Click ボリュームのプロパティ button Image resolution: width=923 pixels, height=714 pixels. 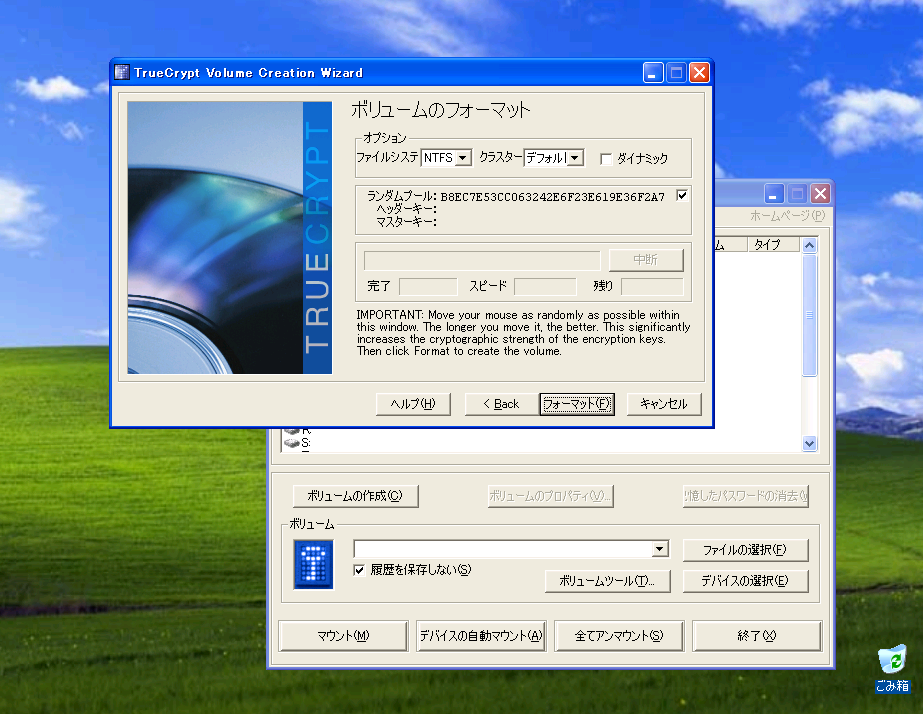pos(550,496)
